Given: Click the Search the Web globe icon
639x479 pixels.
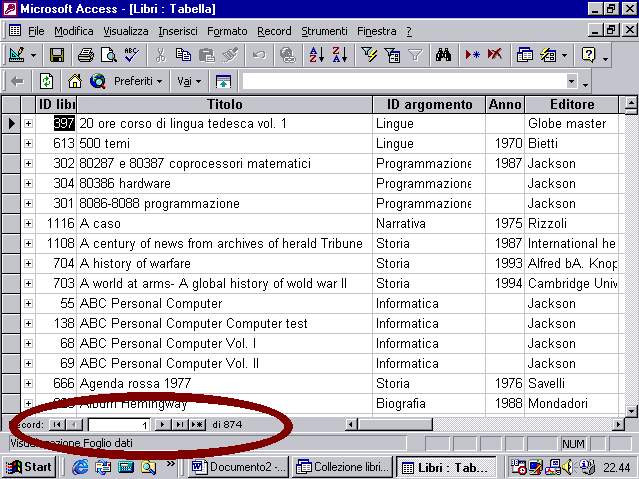Looking at the screenshot, I should coord(98,81).
